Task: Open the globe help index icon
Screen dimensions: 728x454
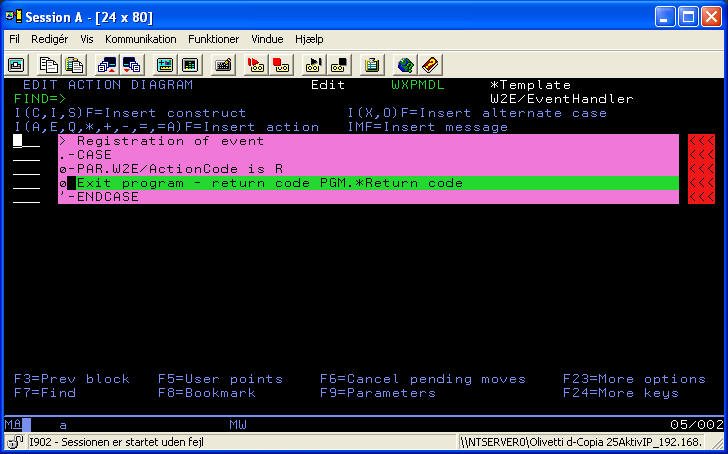Action: [405, 65]
